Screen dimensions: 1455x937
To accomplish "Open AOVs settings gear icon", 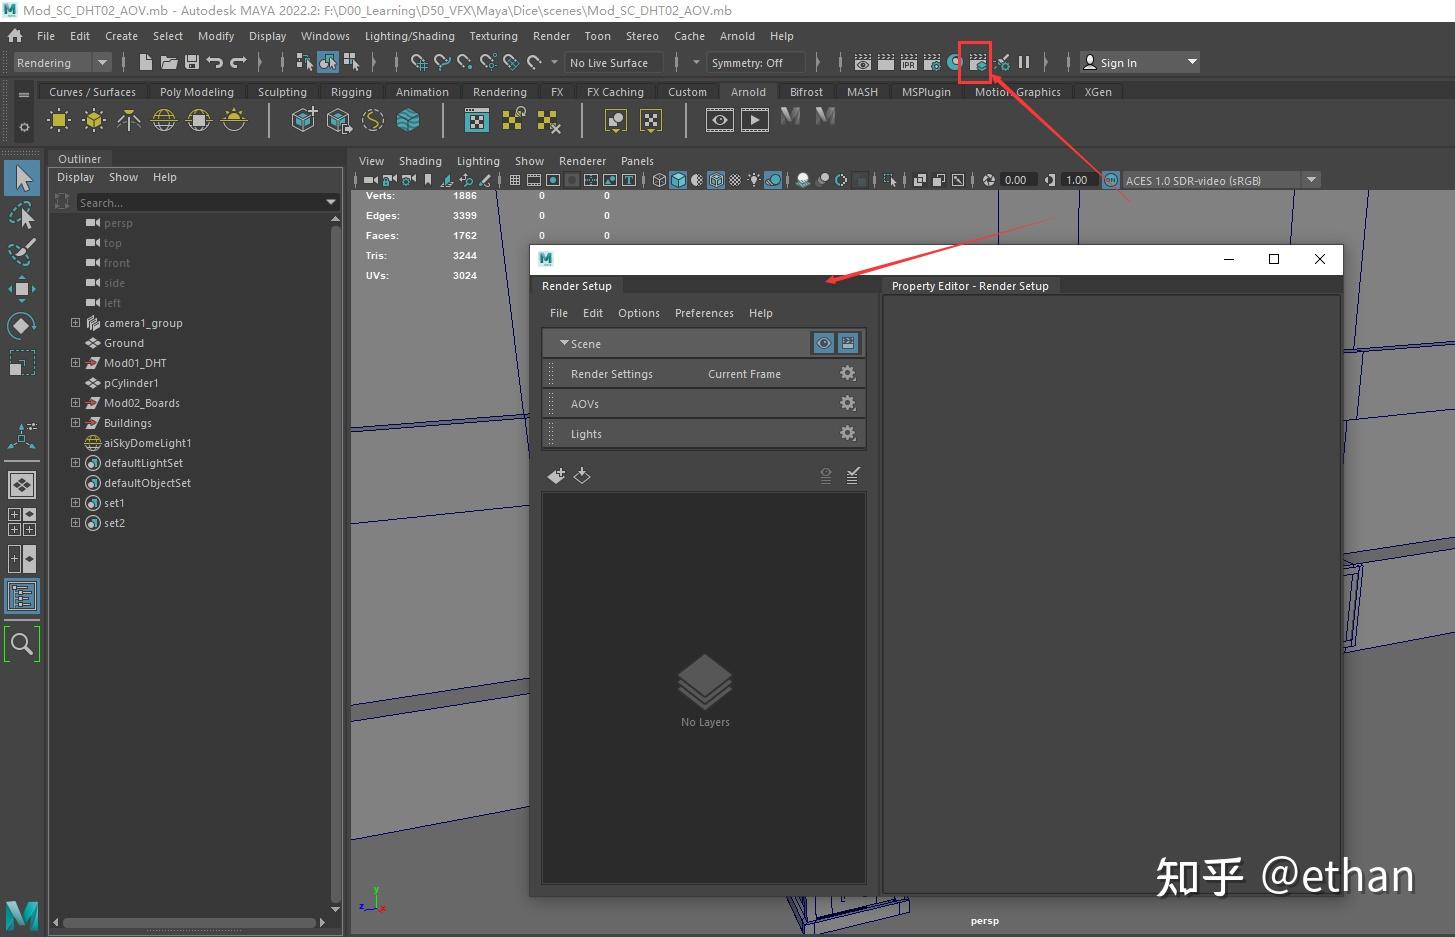I will [847, 403].
